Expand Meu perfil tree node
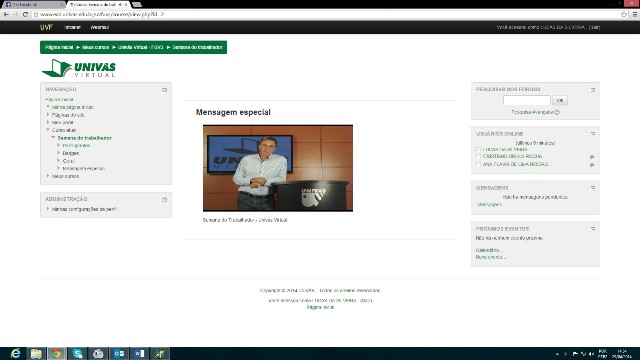Viewport: 640px width, 360px height. coord(48,122)
